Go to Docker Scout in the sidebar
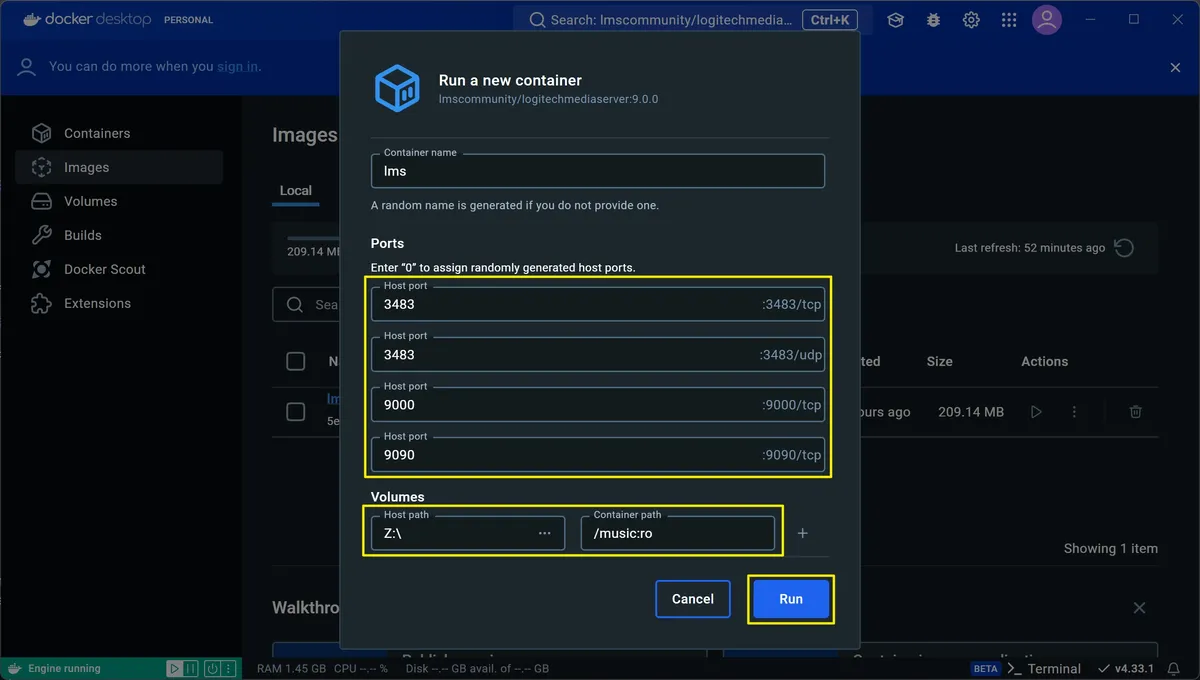This screenshot has height=680, width=1200. 119,269
